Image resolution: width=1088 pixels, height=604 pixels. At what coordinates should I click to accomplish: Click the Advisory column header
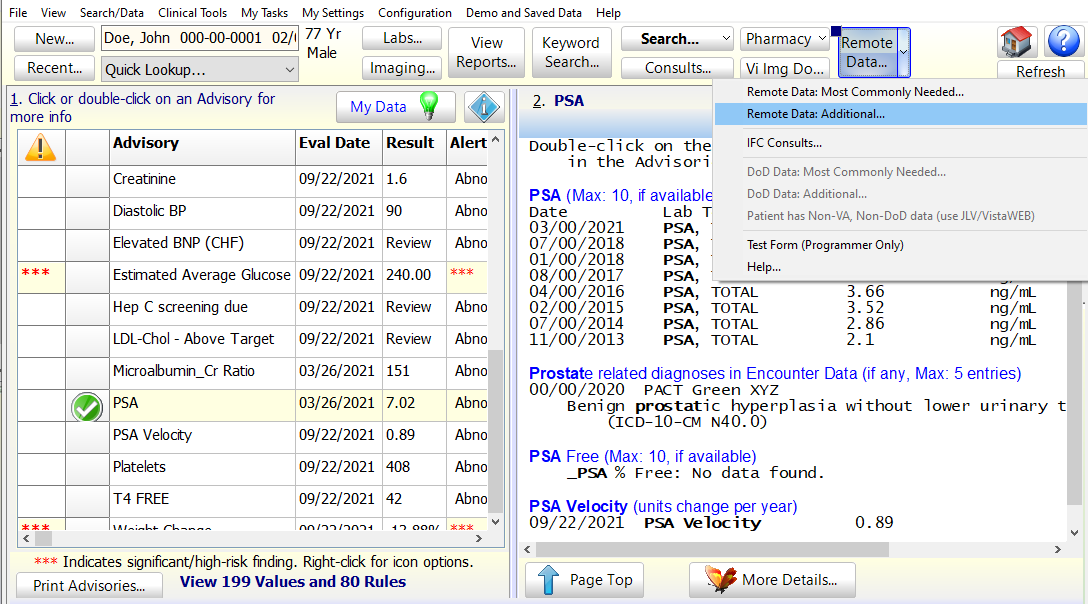(x=203, y=147)
